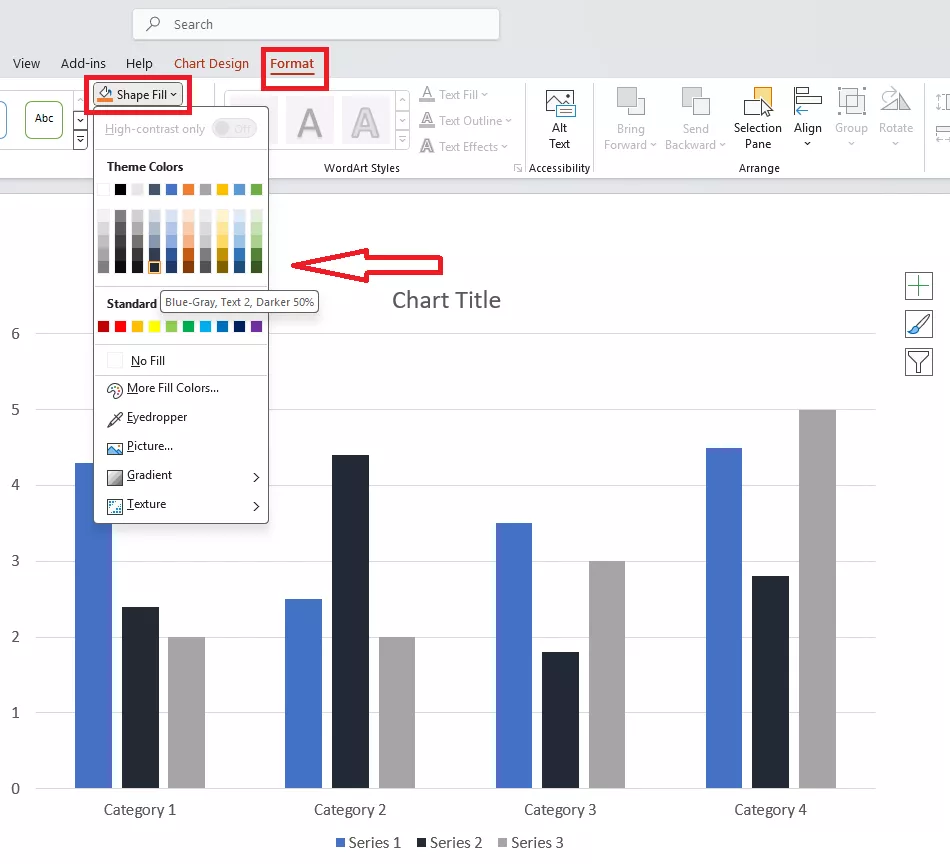Expand the WordArt styles gallery

point(402,141)
